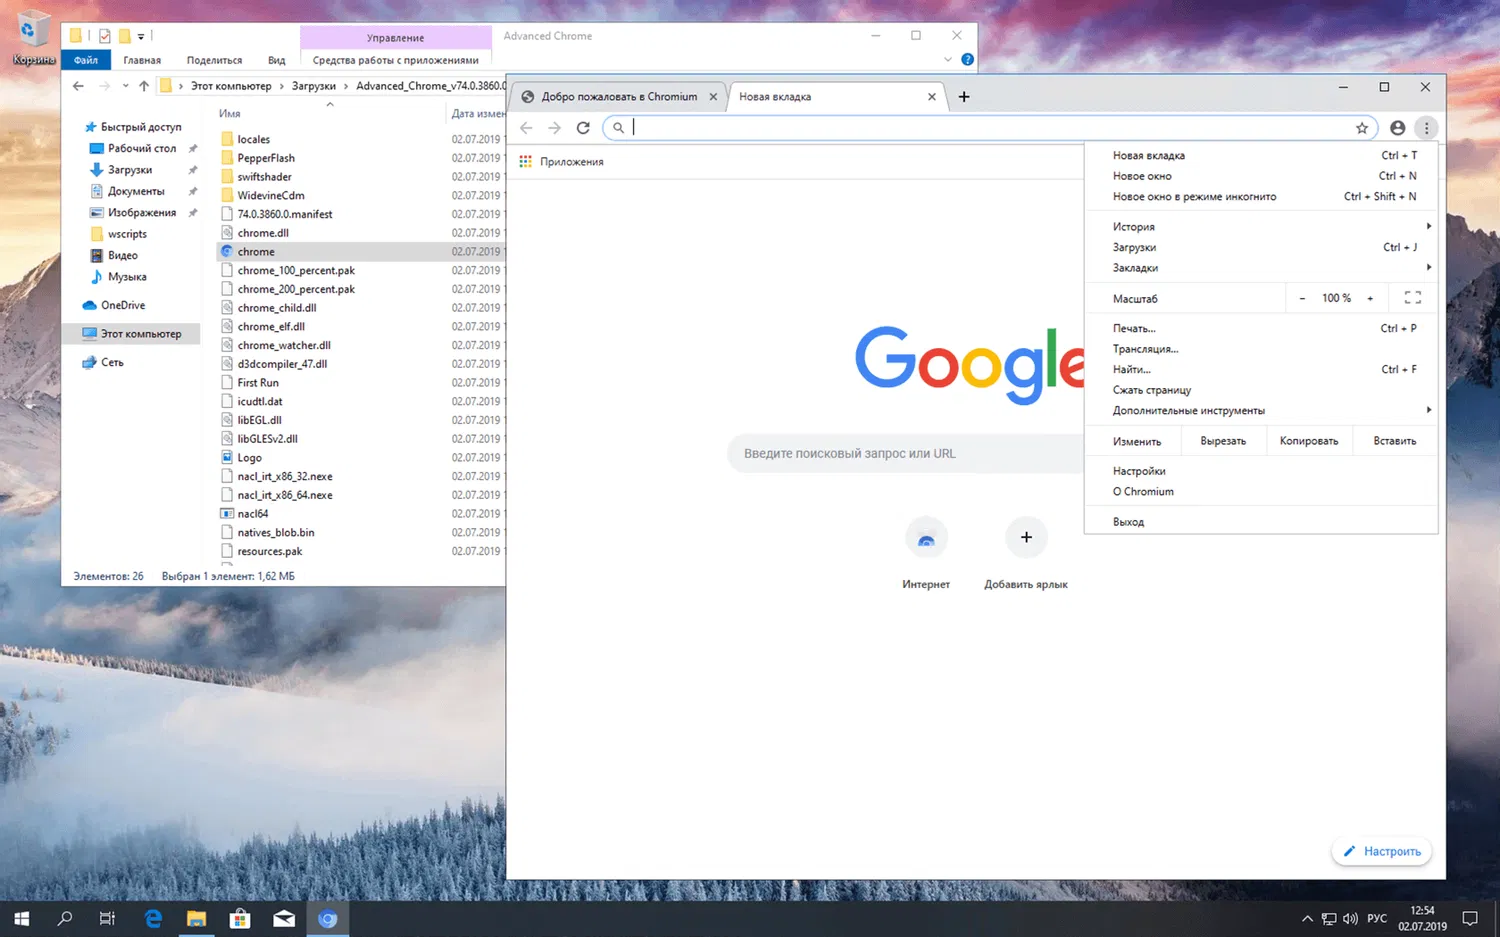Close the Новая вкладка tab

[x=932, y=97]
